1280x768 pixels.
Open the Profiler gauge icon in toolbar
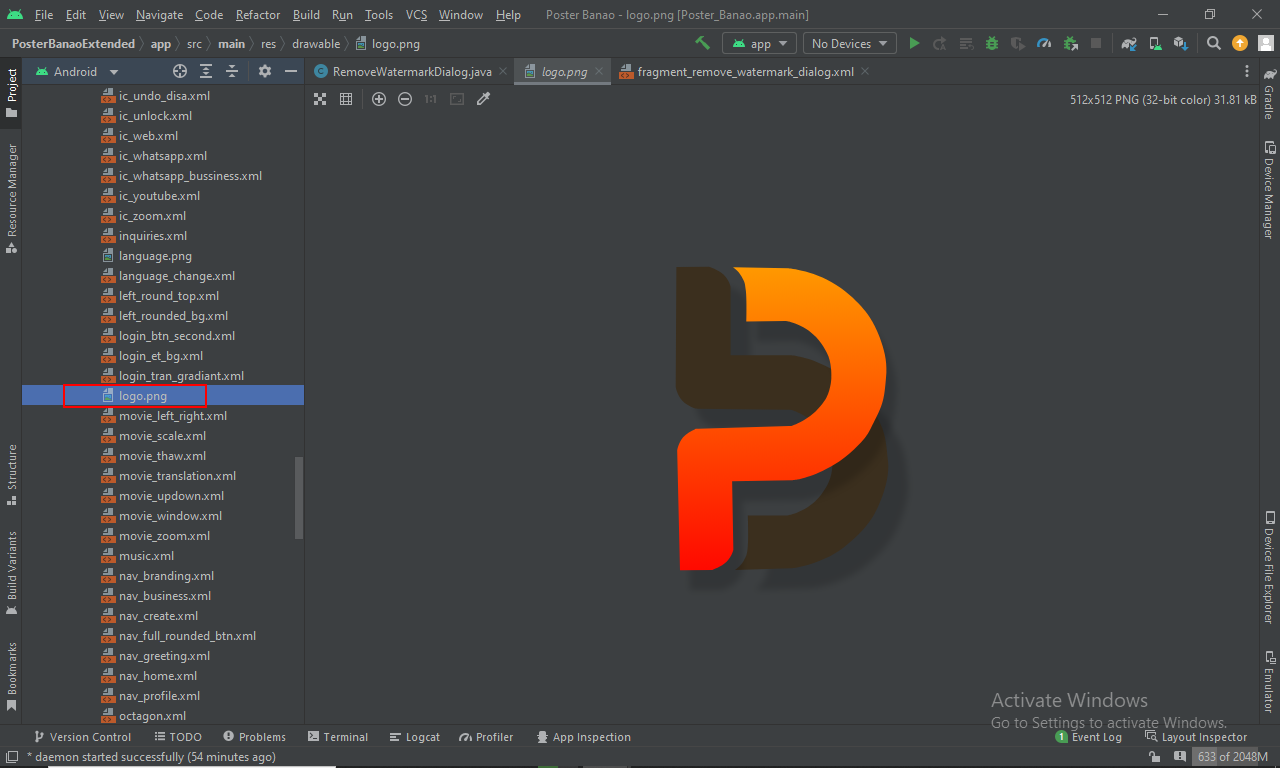[x=1044, y=43]
